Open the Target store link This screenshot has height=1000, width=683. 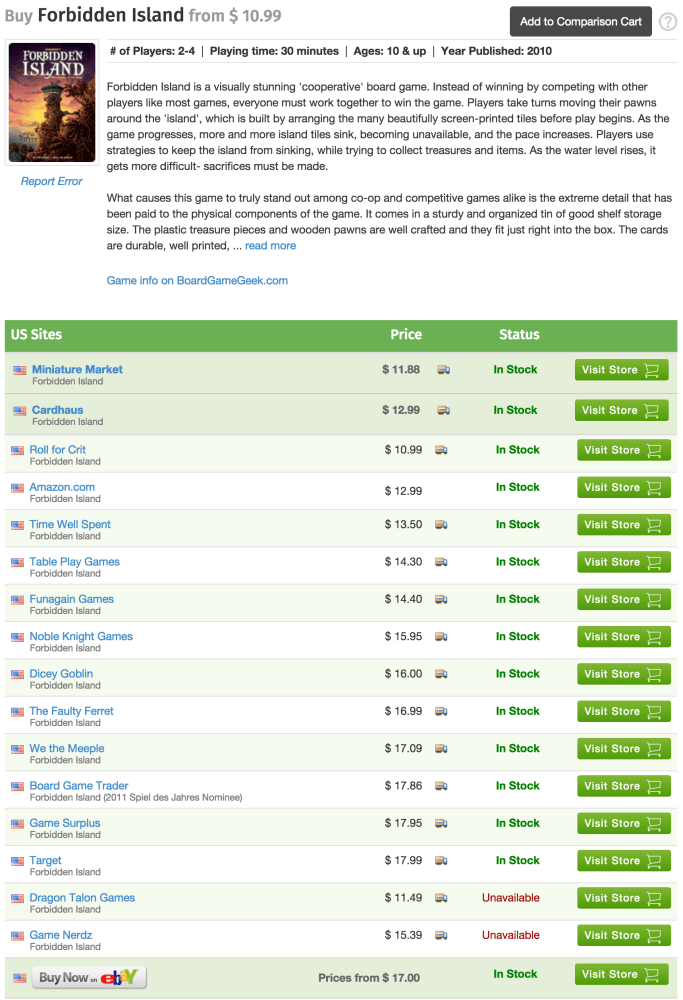(x=45, y=860)
